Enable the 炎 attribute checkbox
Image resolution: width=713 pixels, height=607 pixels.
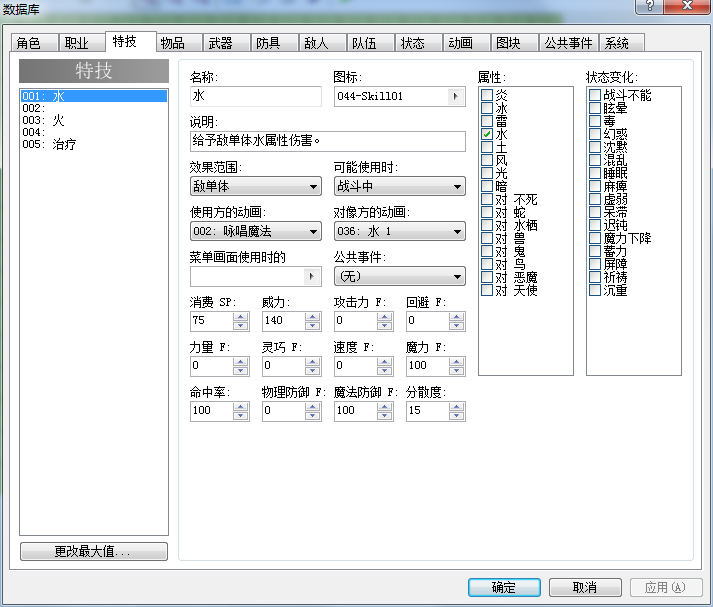tap(487, 95)
